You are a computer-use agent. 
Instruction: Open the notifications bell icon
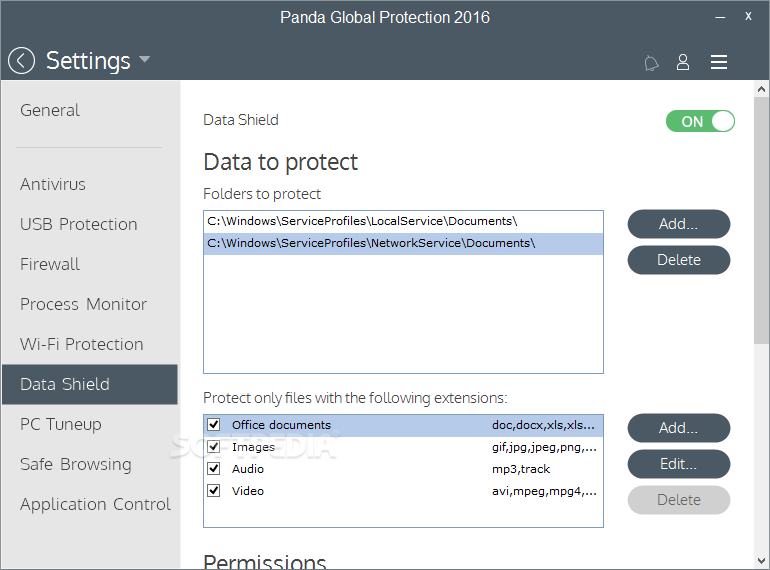(651, 63)
